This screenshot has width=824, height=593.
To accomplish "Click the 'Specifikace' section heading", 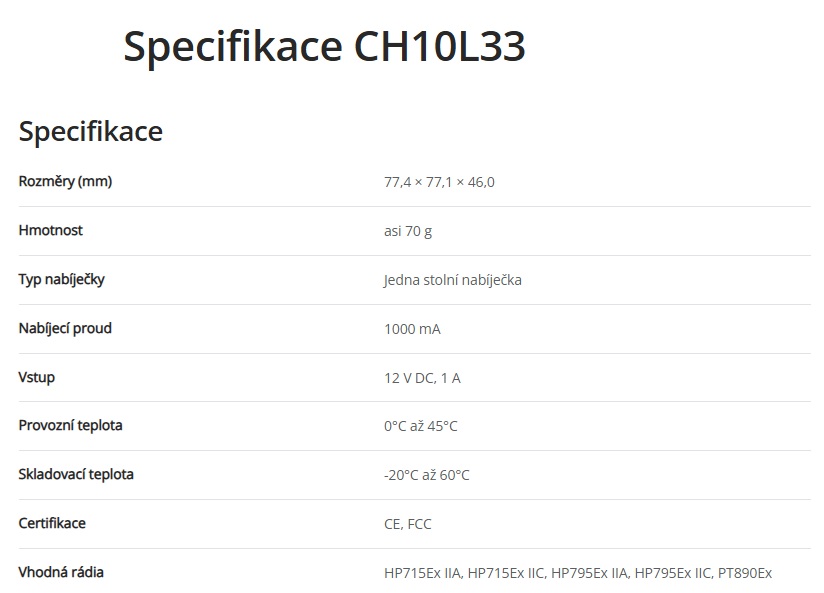I will point(90,131).
